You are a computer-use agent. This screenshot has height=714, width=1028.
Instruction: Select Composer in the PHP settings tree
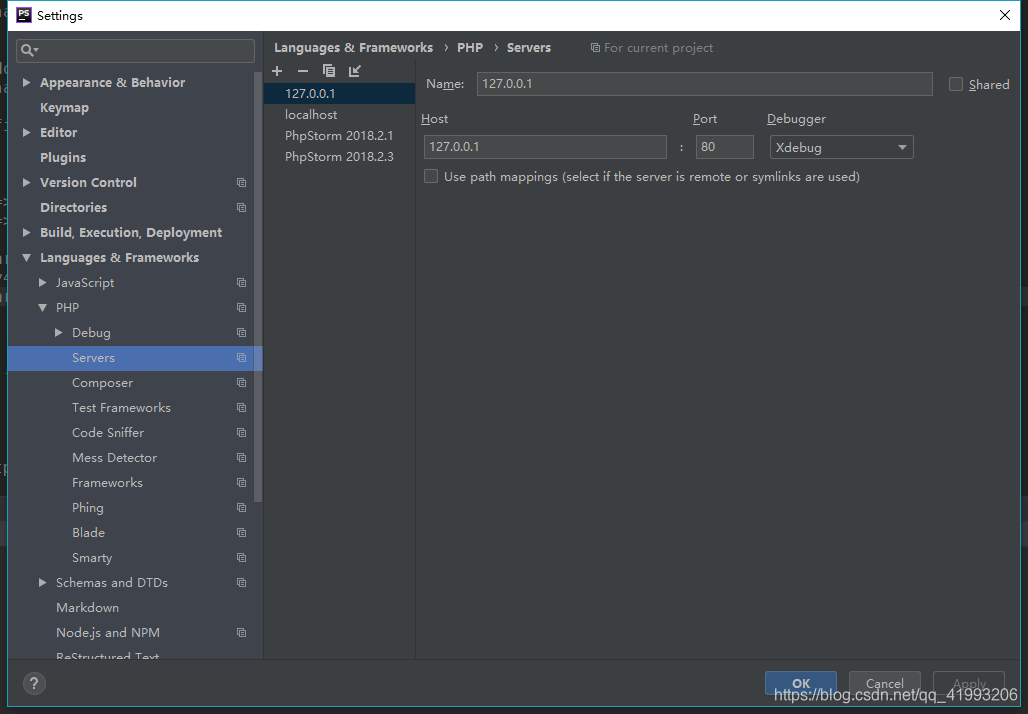(x=102, y=382)
